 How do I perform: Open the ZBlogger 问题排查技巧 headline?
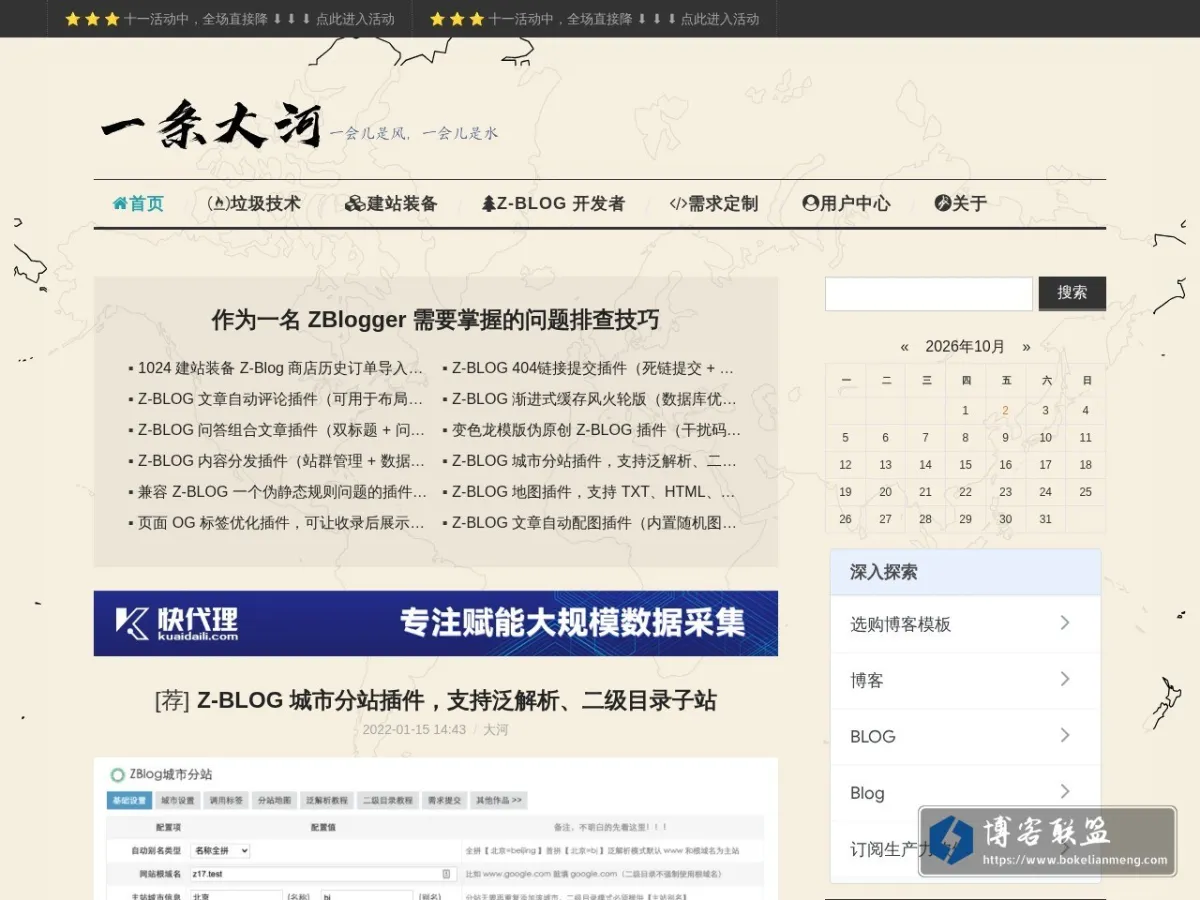(x=435, y=320)
